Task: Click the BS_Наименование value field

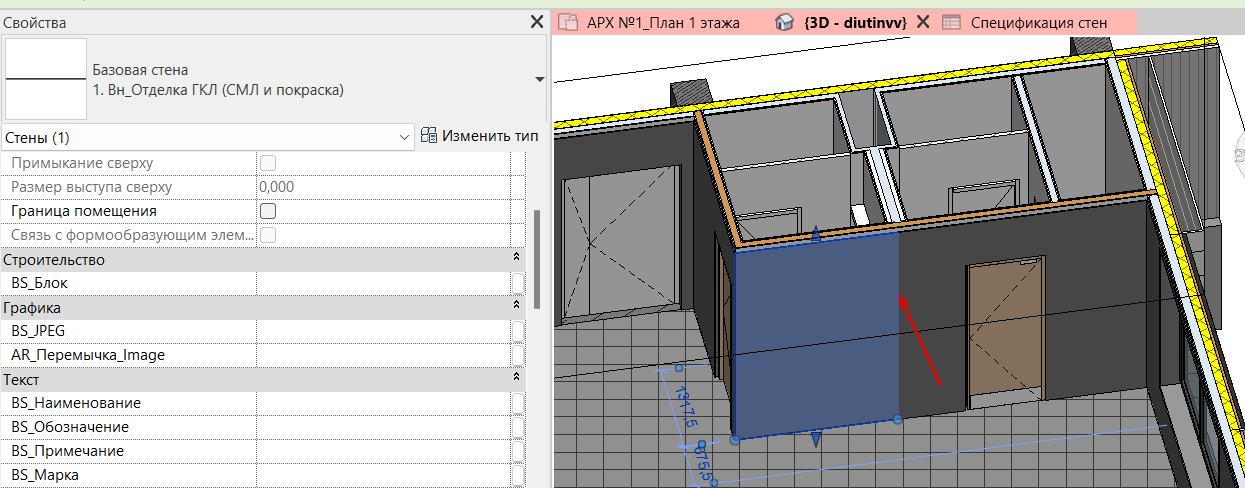Action: click(x=383, y=403)
